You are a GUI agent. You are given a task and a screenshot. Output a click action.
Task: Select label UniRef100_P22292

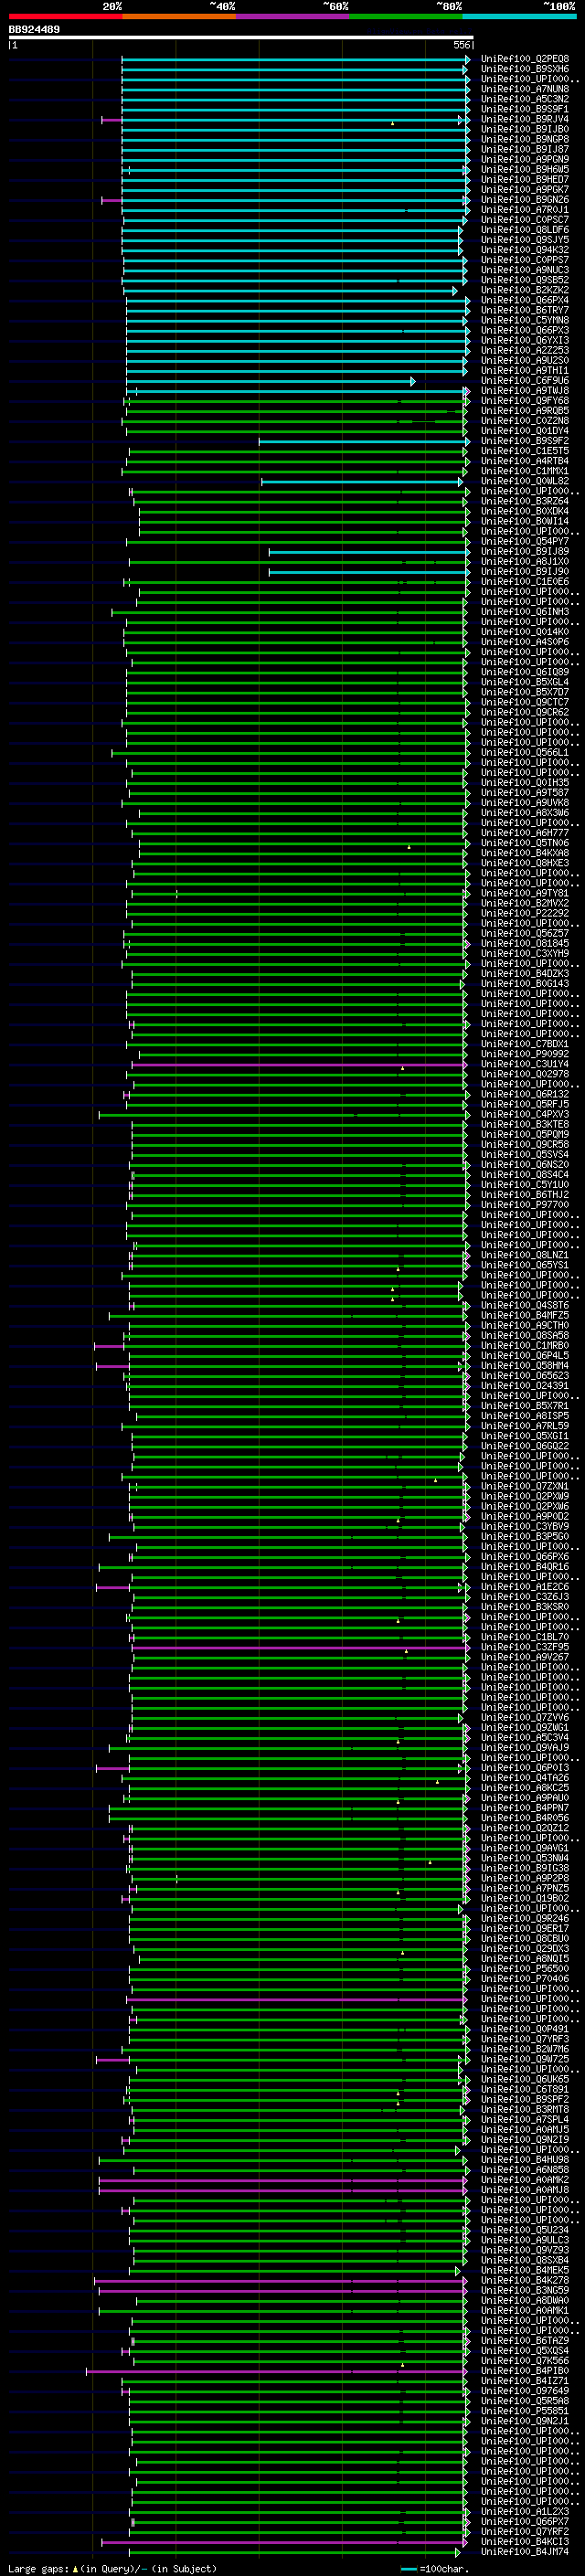click(525, 913)
